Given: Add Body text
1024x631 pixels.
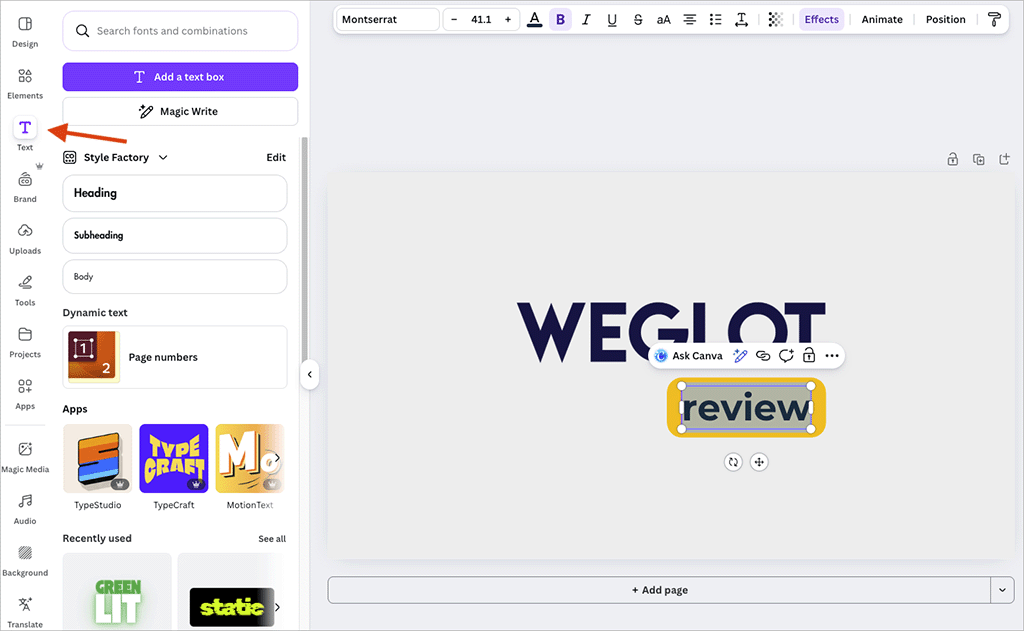Looking at the screenshot, I should click(x=175, y=277).
